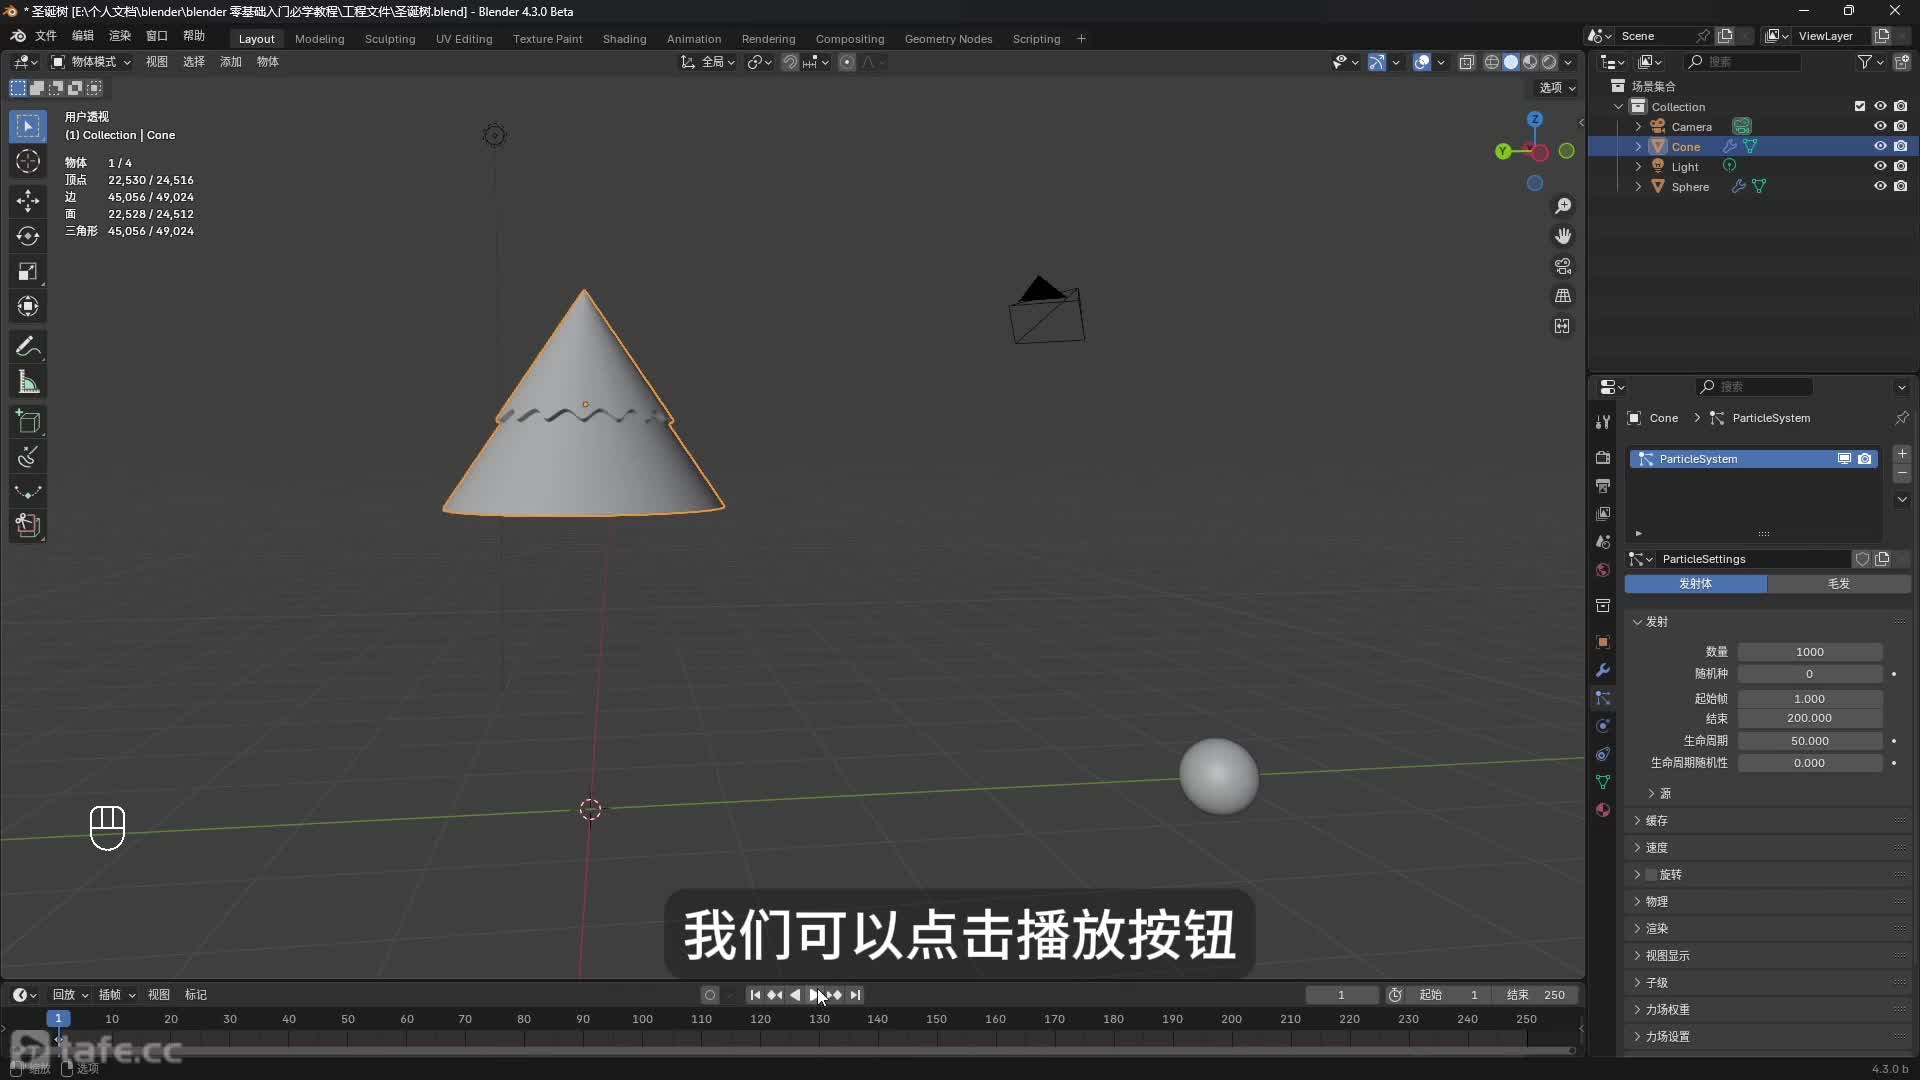Click frame 100 on the timeline
This screenshot has width=1920, height=1080.
(x=642, y=1020)
